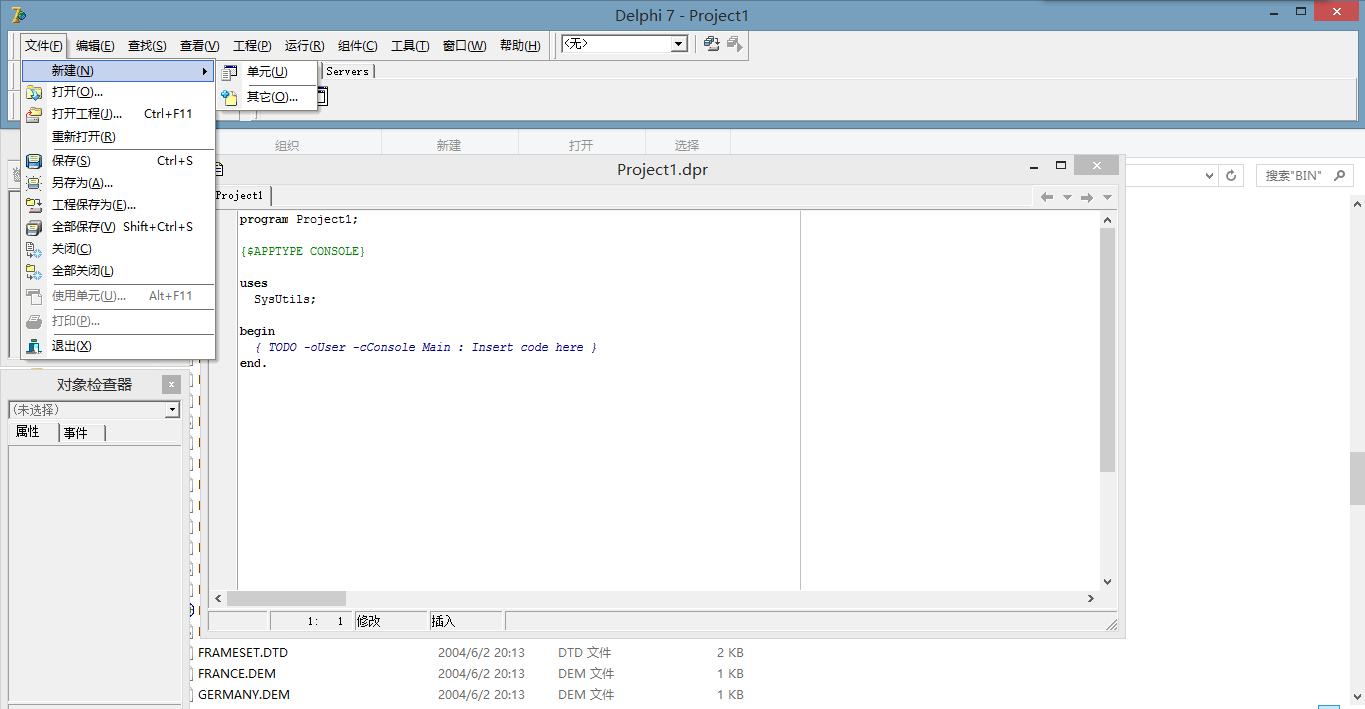
Task: Select Save As (另存为) menu entry
Action: (x=82, y=183)
